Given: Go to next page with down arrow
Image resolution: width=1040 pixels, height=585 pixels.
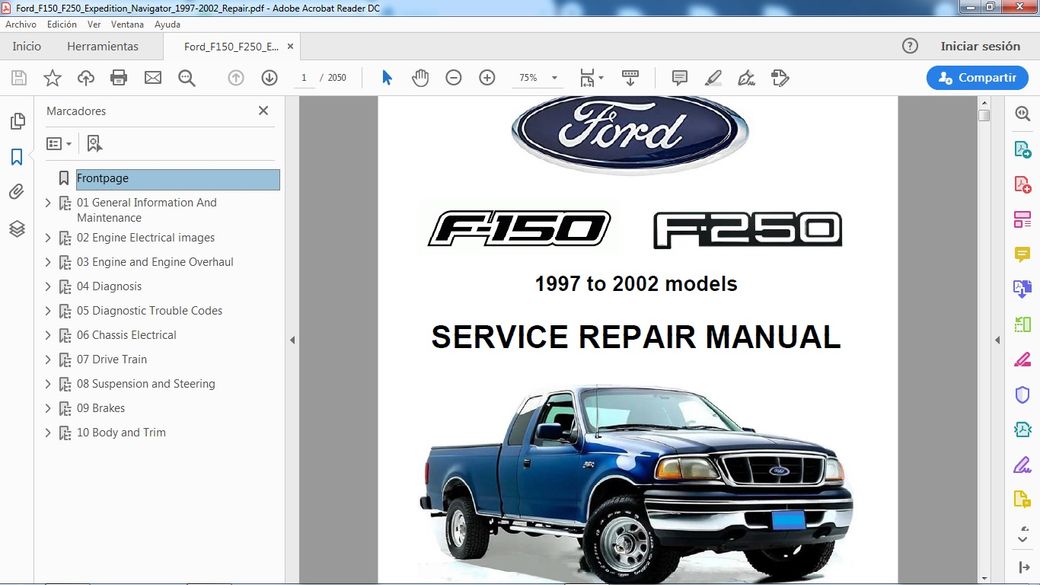Looking at the screenshot, I should tap(268, 77).
